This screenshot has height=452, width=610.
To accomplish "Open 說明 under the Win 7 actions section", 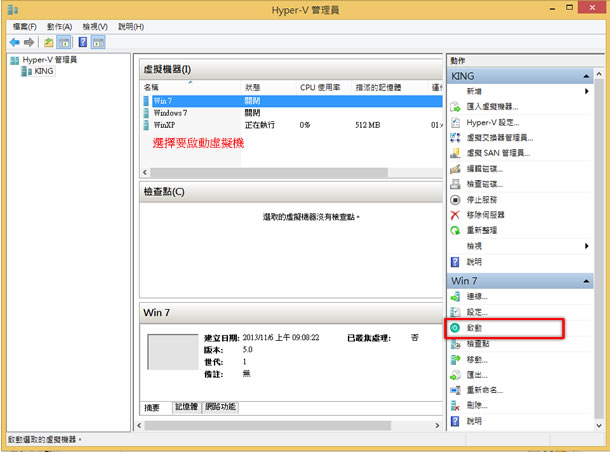I will pyautogui.click(x=474, y=421).
